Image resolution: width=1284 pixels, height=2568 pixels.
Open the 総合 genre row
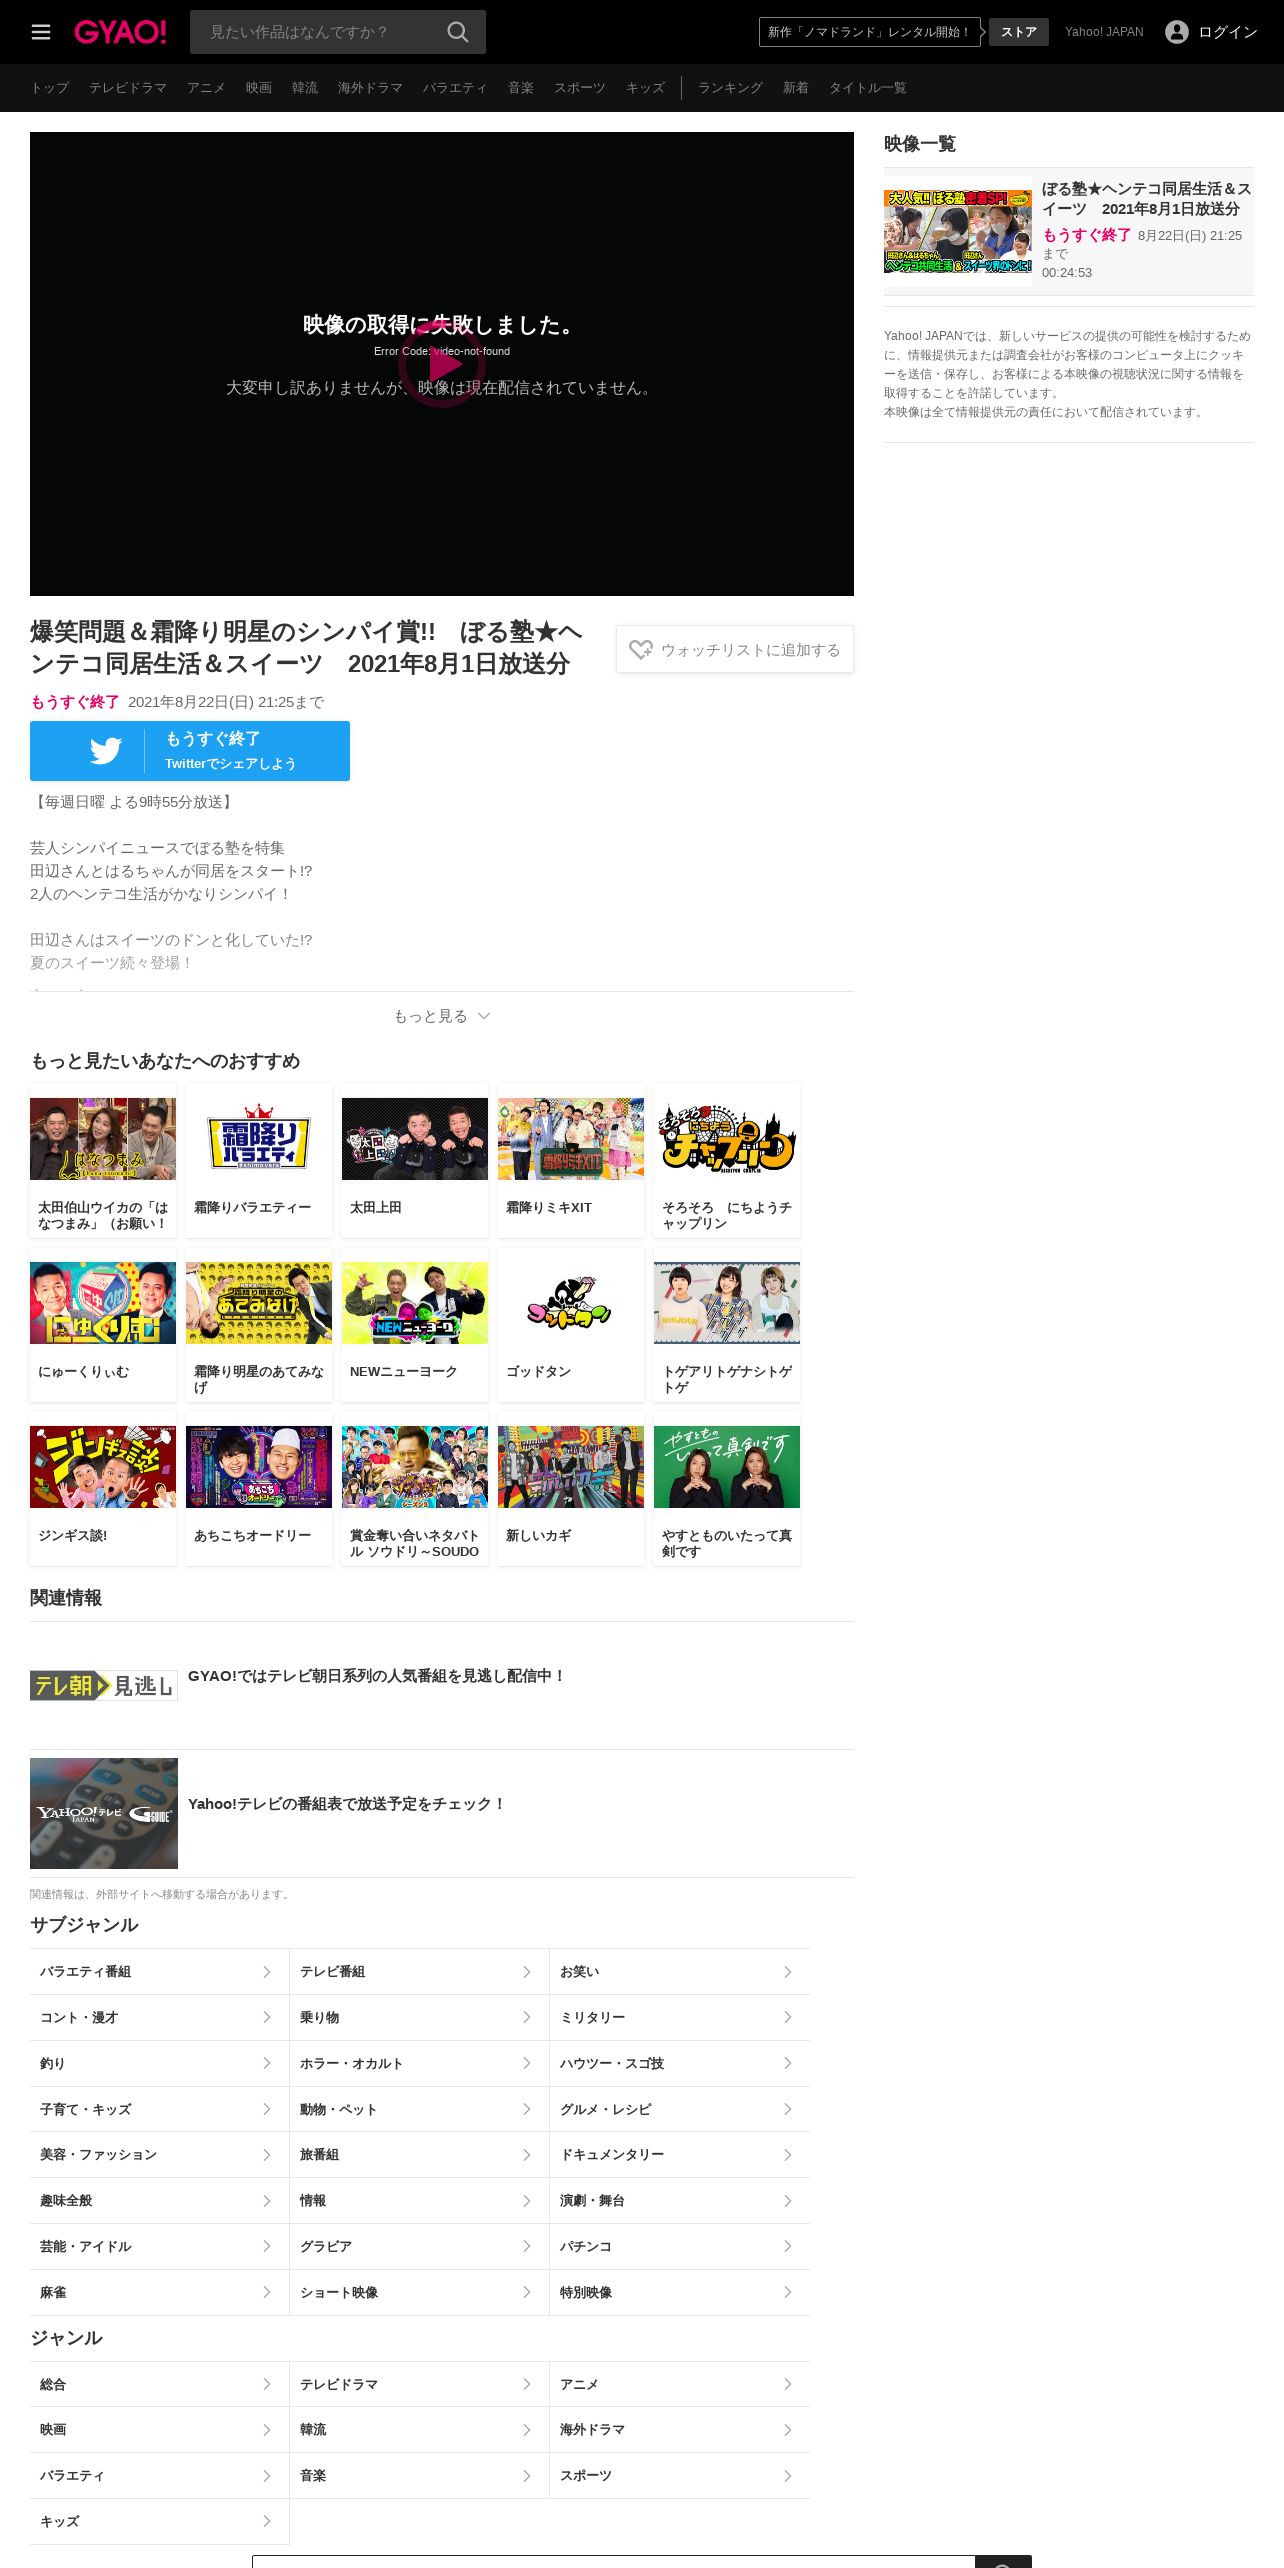[x=159, y=2385]
